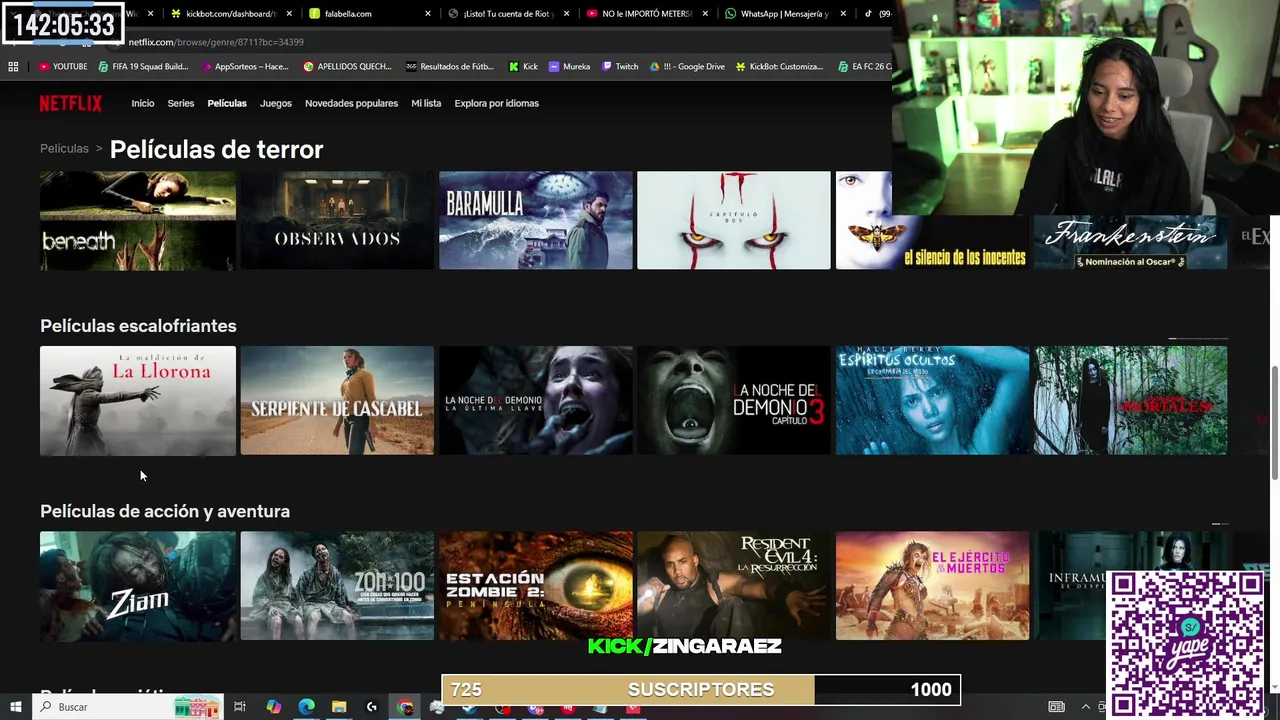Screen dimensions: 1280x720
Task: Open APELLIDOS QUECHUA bookmark
Action: pyautogui.click(x=347, y=66)
